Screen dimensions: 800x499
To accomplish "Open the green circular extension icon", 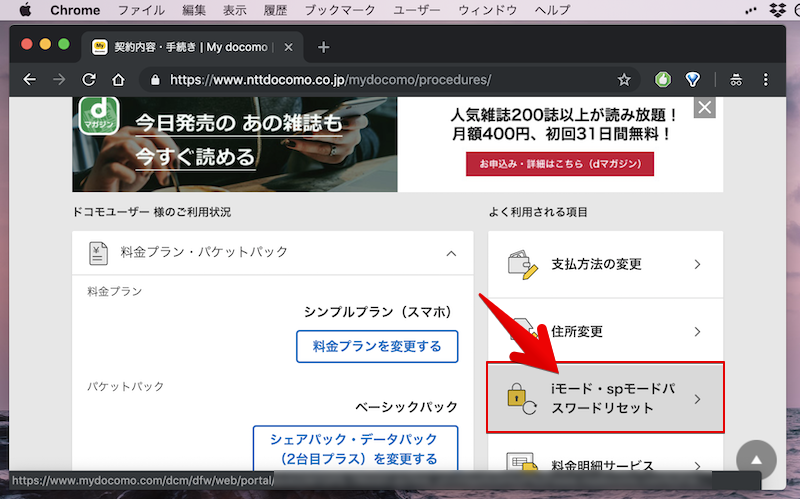I will pyautogui.click(x=662, y=80).
